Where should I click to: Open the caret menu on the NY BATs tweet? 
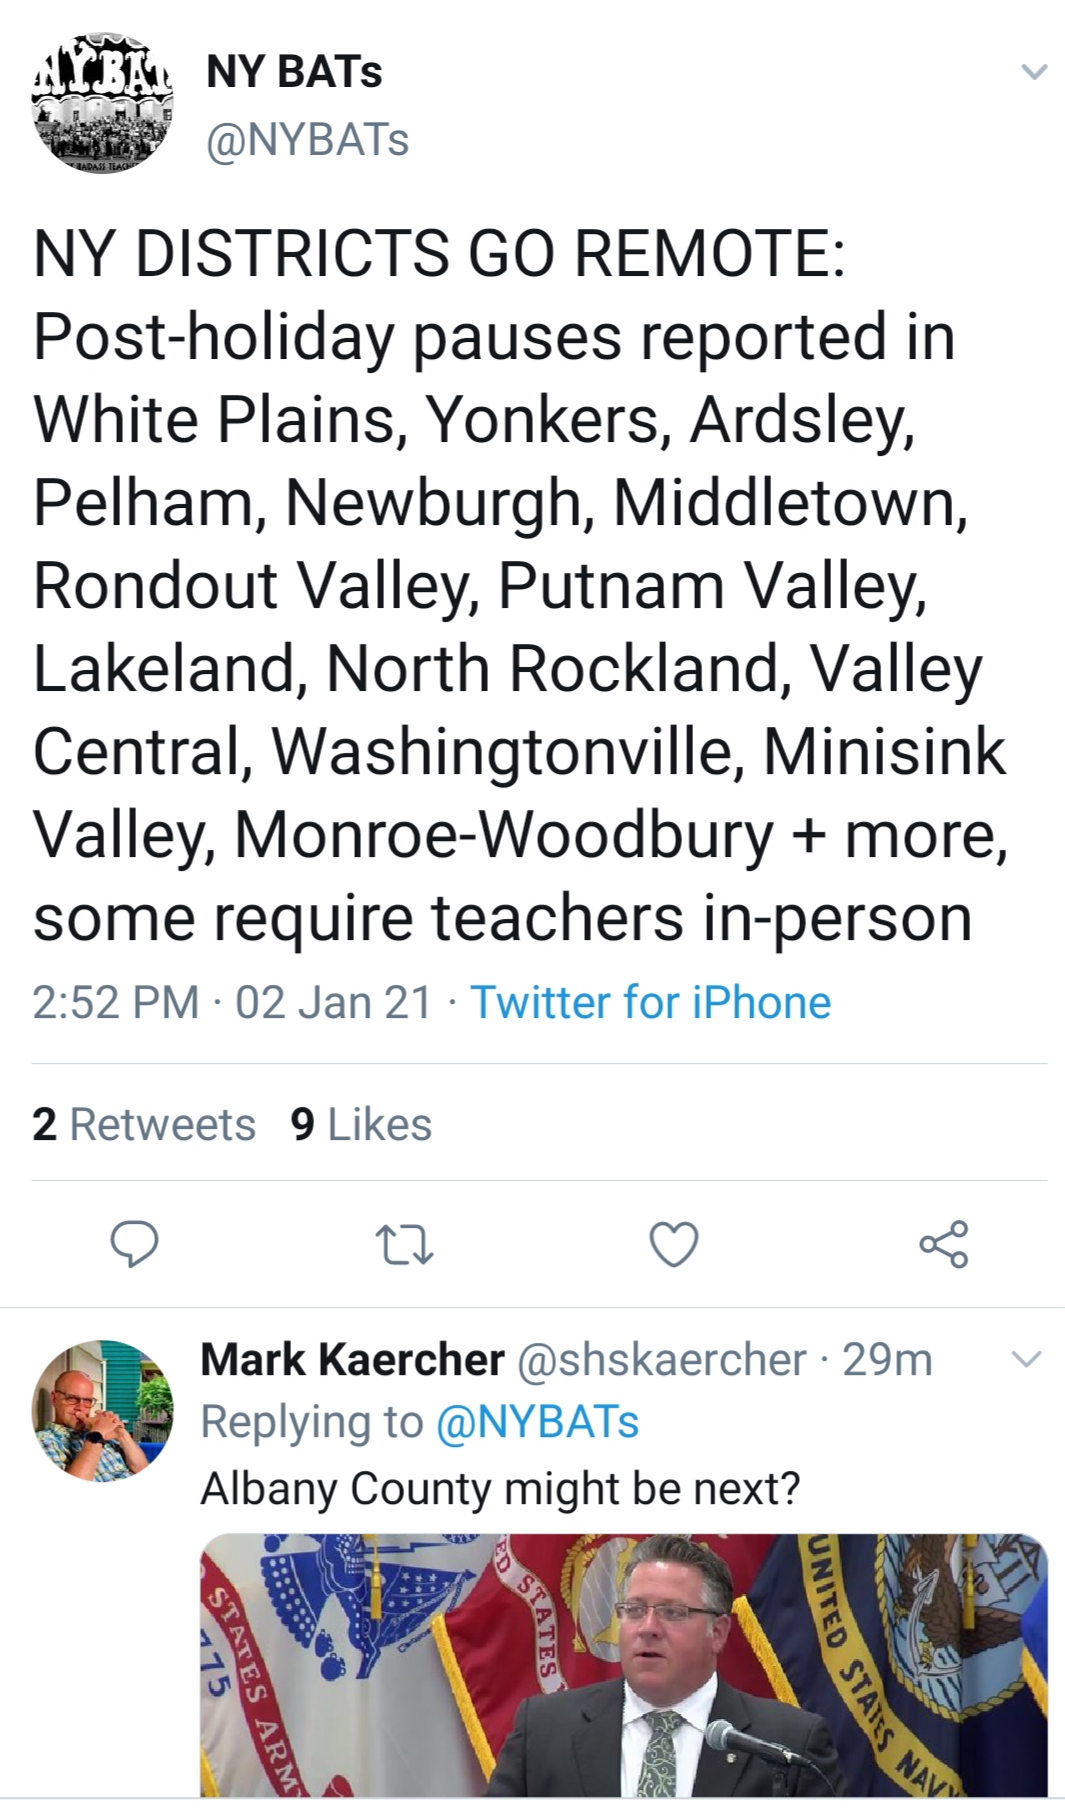pyautogui.click(x=1035, y=72)
